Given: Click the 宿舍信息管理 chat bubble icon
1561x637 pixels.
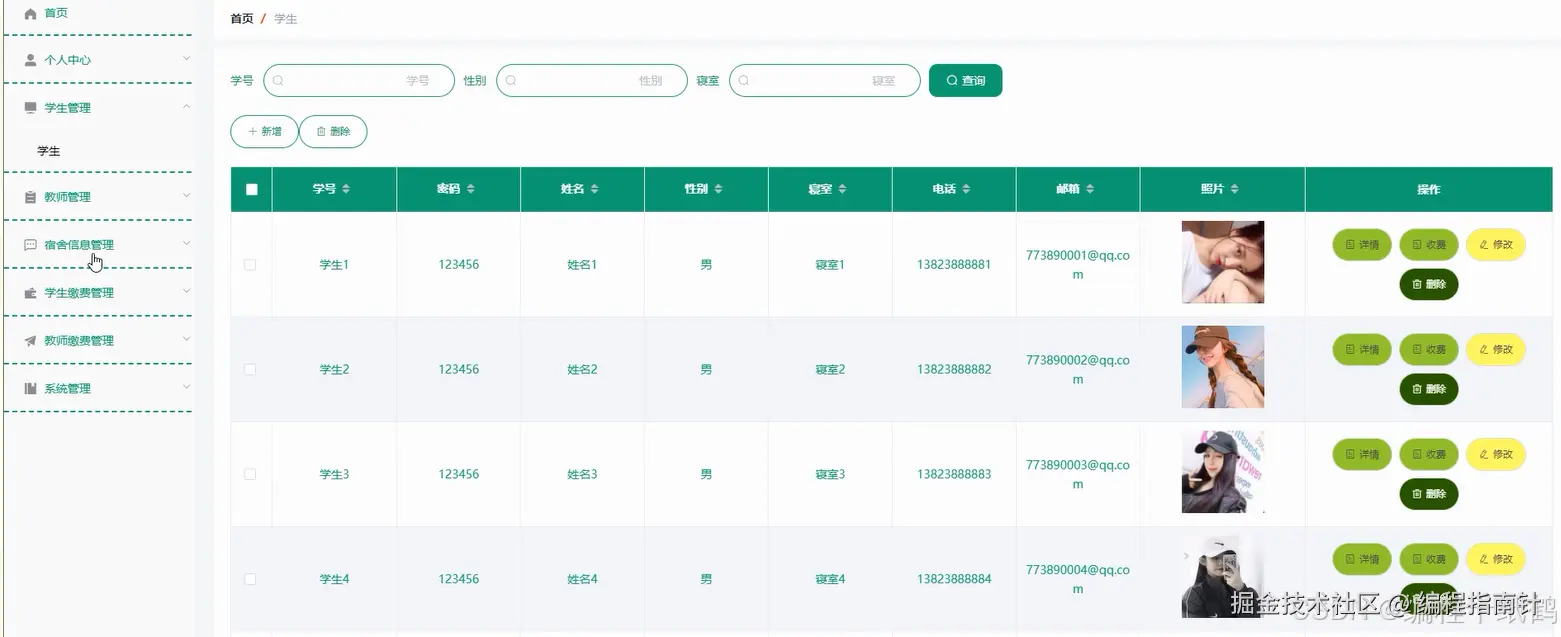Looking at the screenshot, I should pyautogui.click(x=30, y=245).
